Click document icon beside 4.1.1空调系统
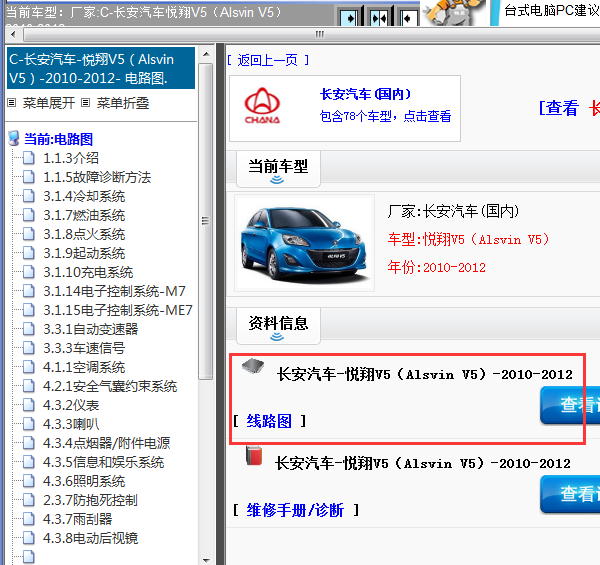The height and width of the screenshot is (565, 600). 29,367
